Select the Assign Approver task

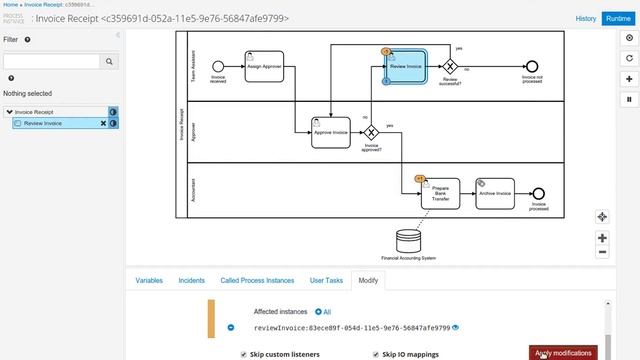(x=264, y=66)
